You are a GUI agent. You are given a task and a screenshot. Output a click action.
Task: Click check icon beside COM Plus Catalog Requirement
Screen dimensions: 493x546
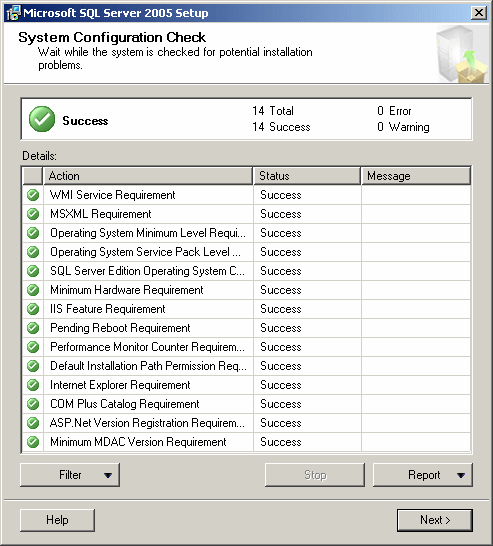[x=33, y=404]
